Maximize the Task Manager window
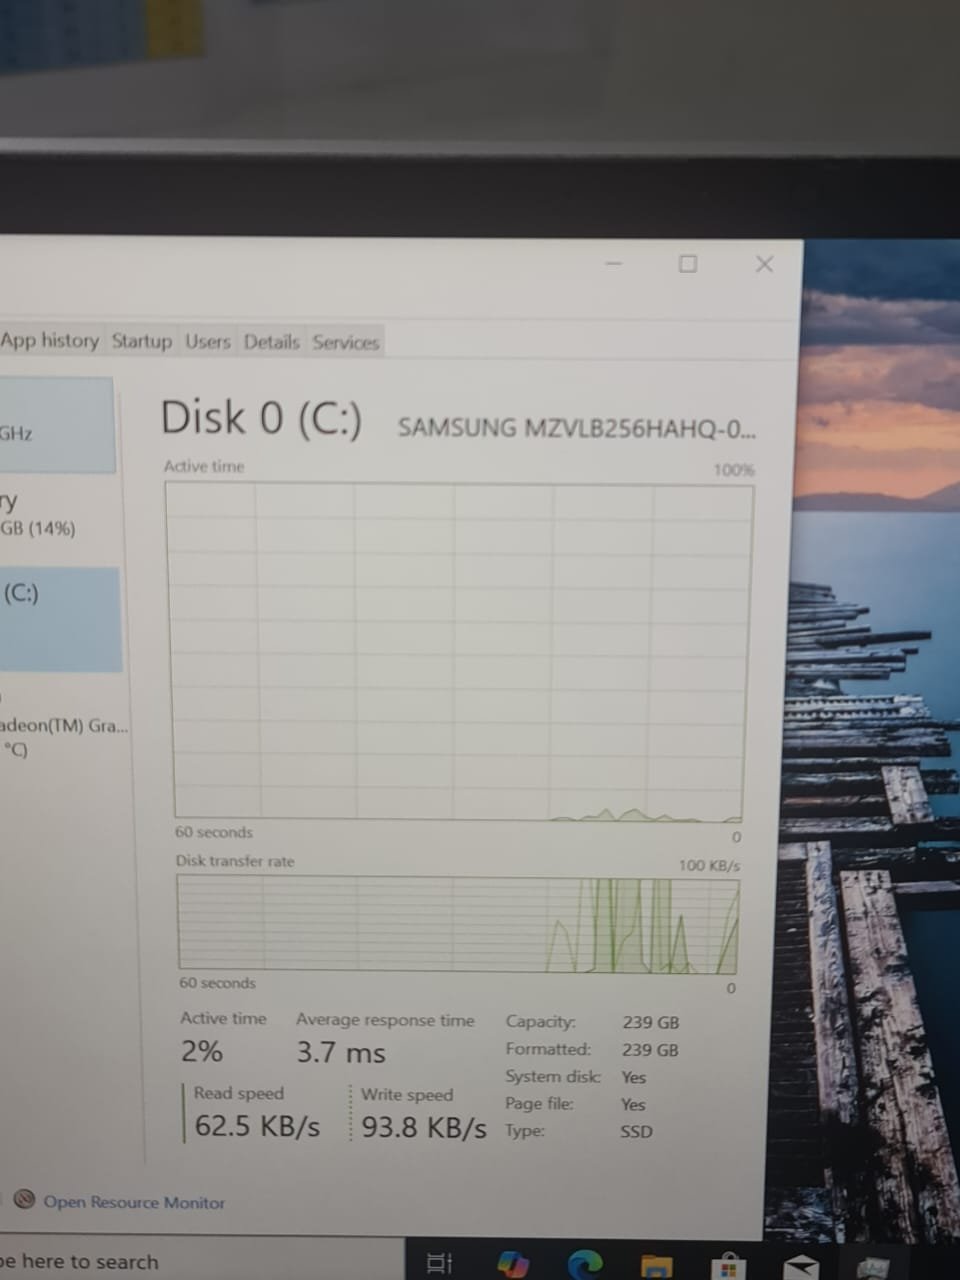 [688, 264]
